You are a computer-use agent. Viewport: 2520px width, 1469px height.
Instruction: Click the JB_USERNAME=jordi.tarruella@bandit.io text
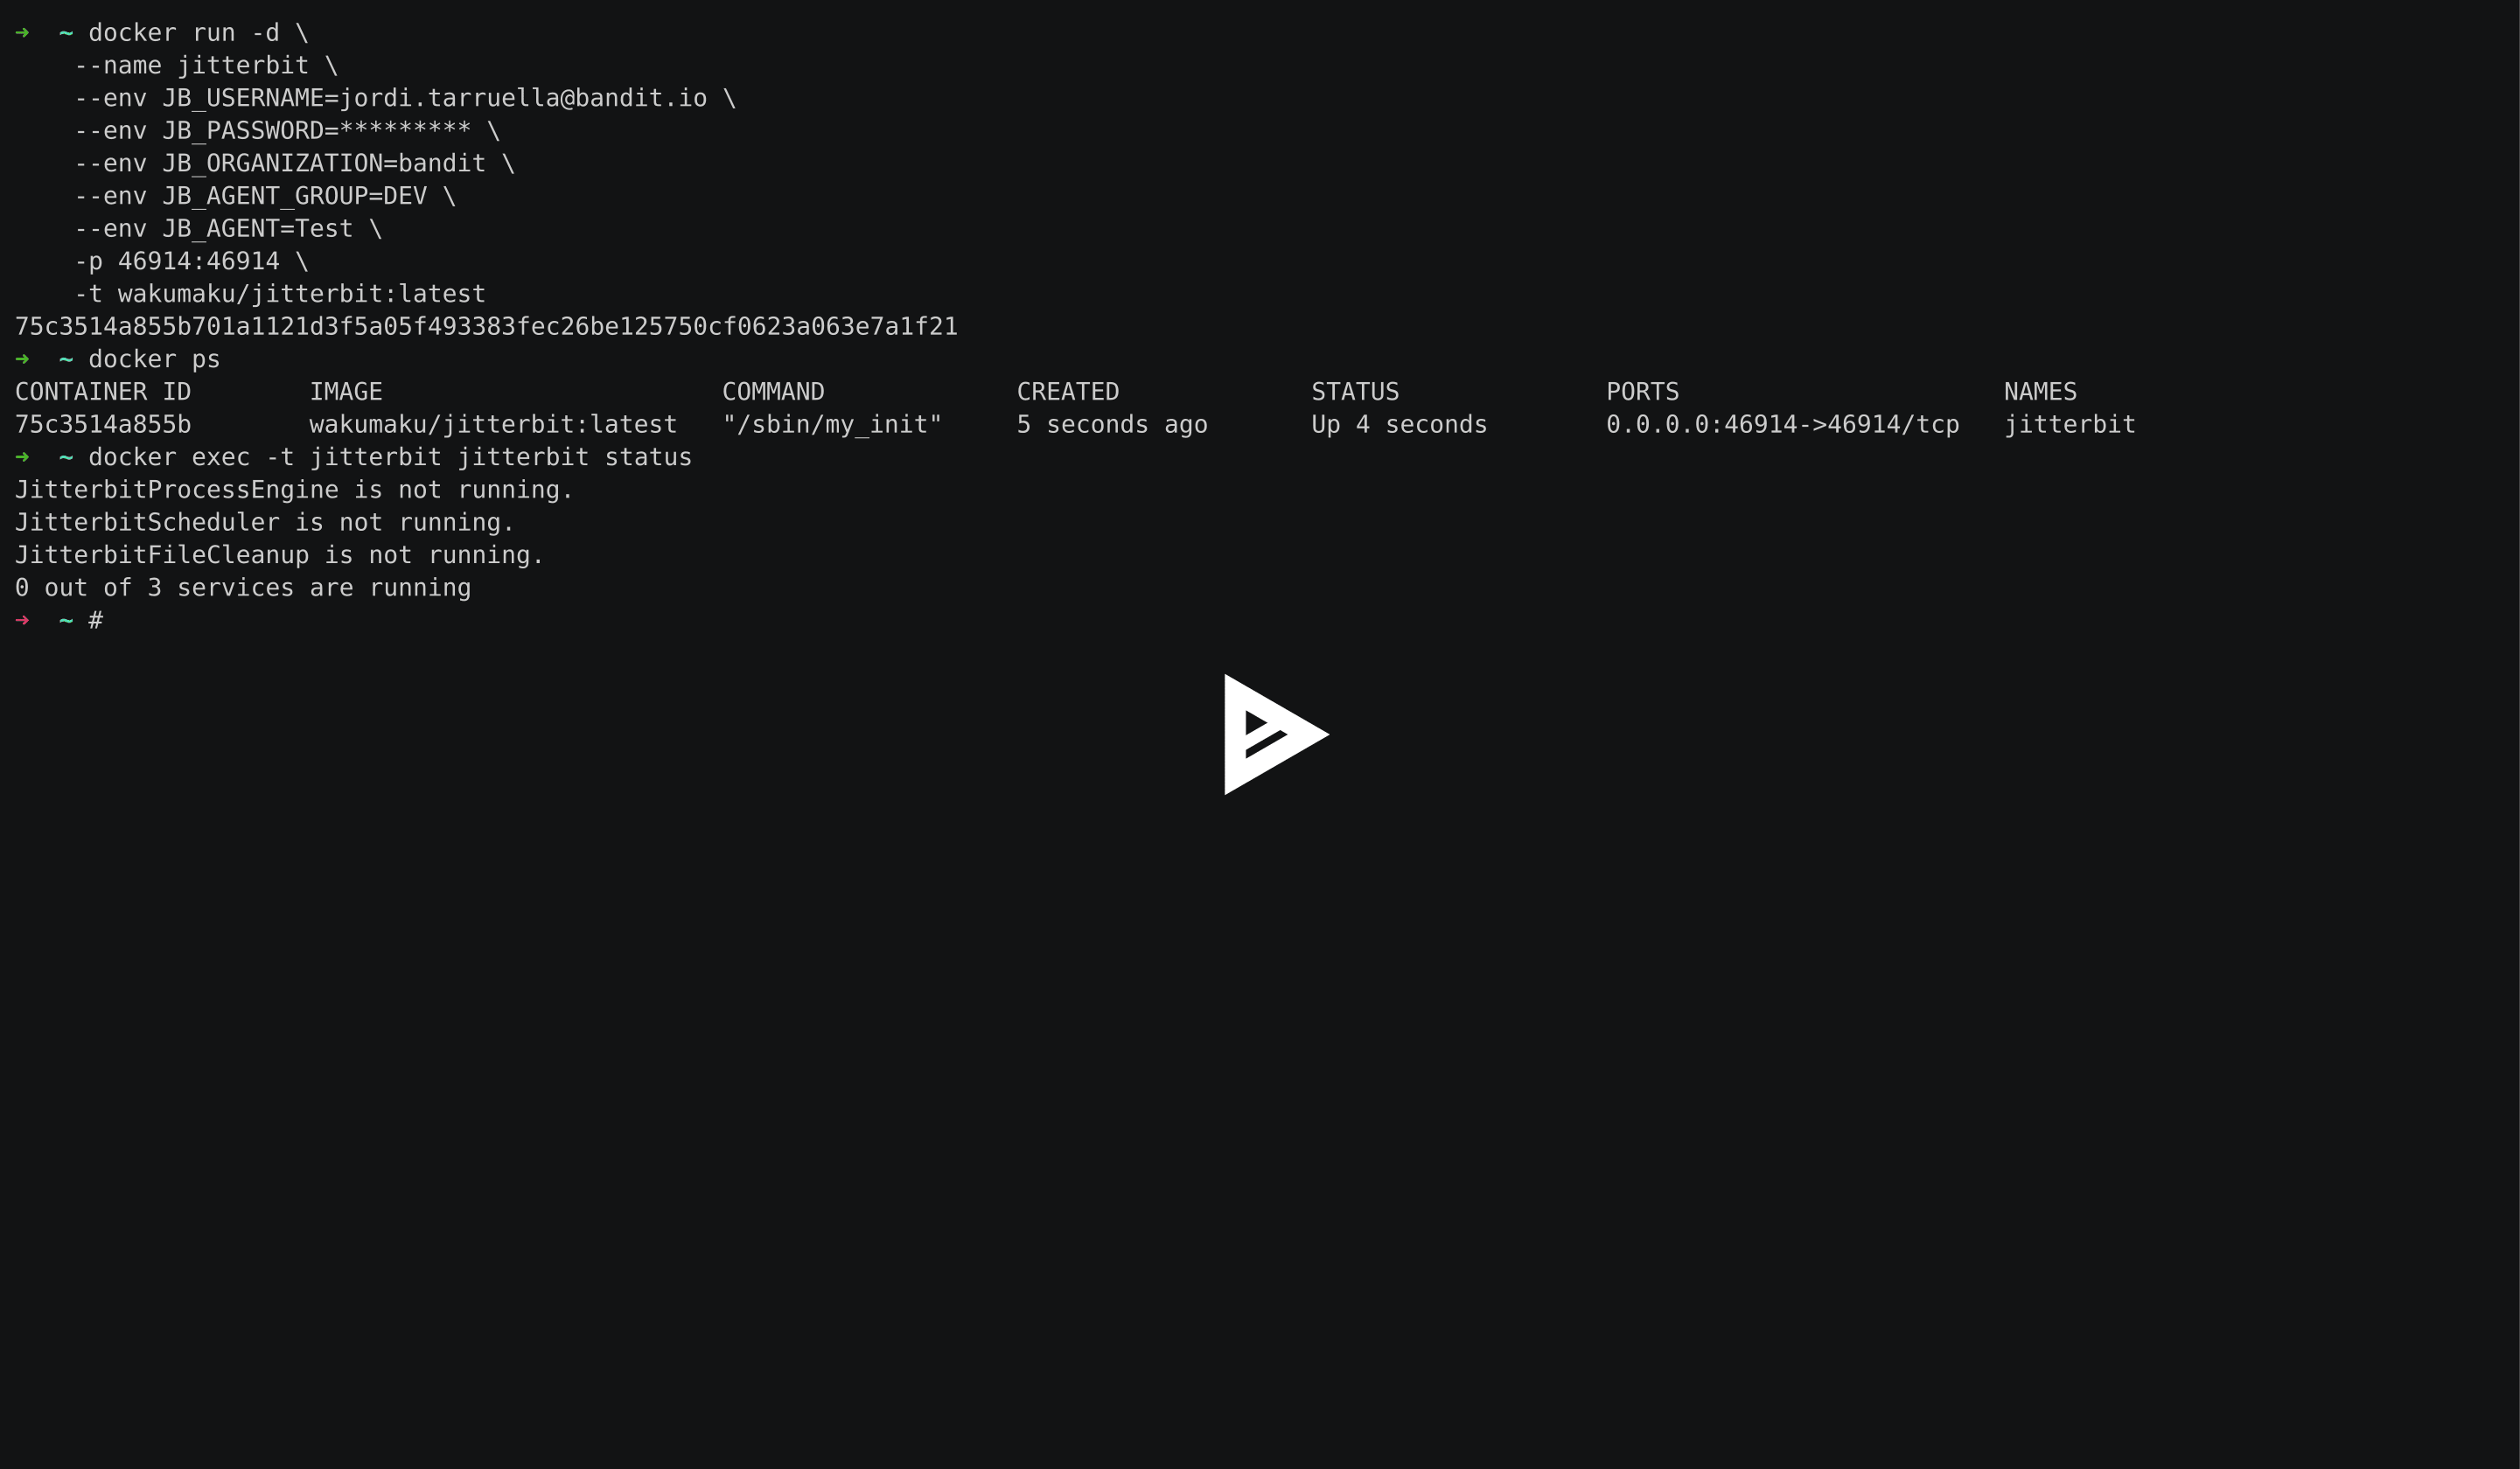pyautogui.click(x=435, y=98)
